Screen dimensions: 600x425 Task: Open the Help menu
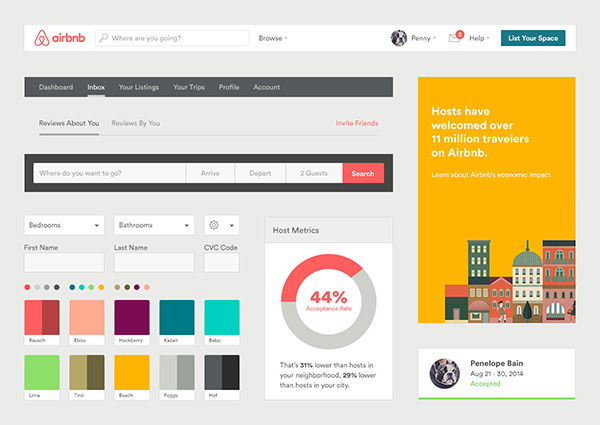(479, 38)
